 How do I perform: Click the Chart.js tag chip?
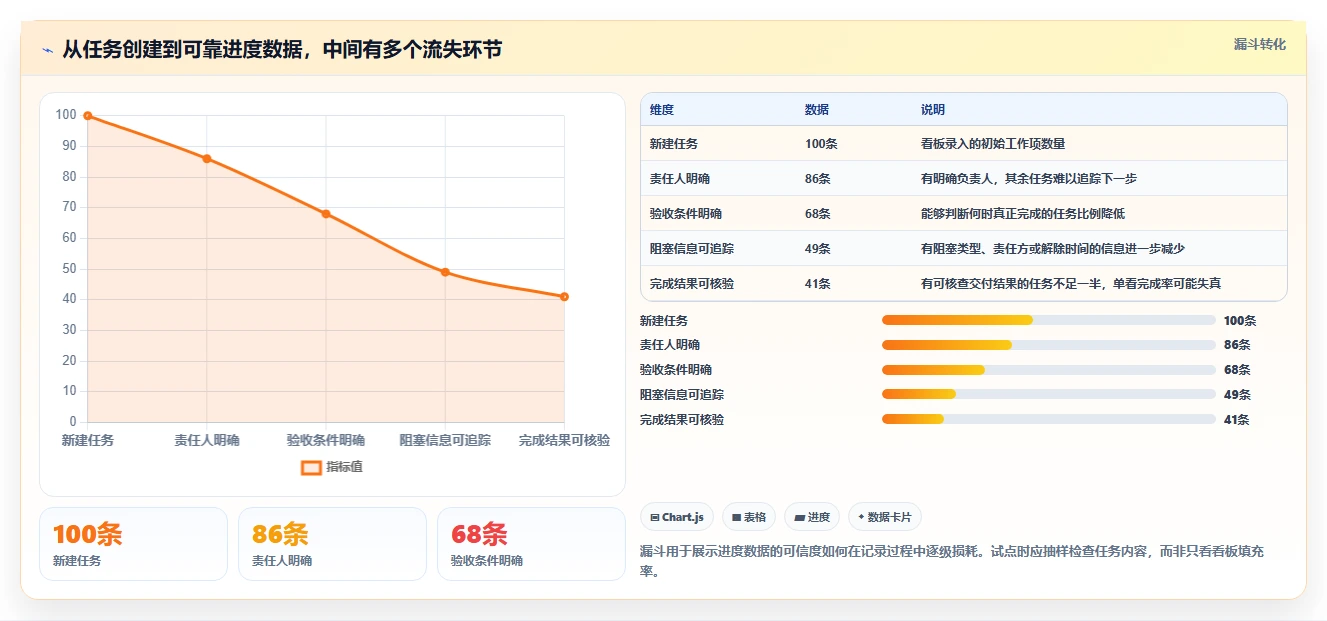coord(677,517)
